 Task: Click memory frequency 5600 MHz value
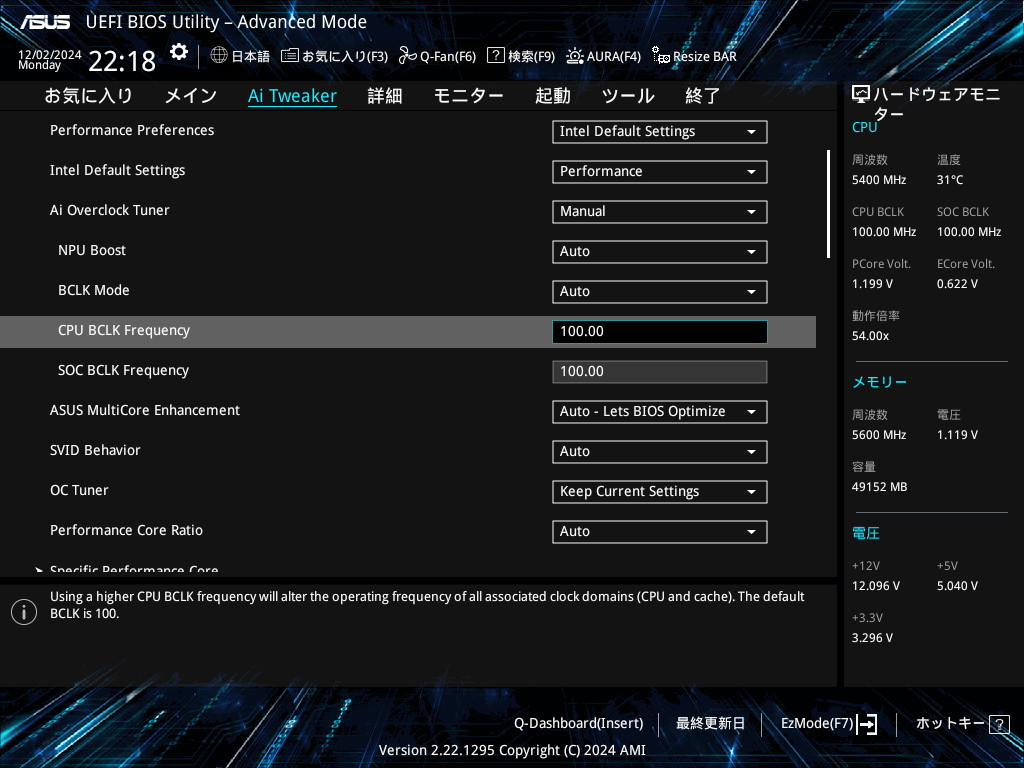pyautogui.click(x=879, y=434)
